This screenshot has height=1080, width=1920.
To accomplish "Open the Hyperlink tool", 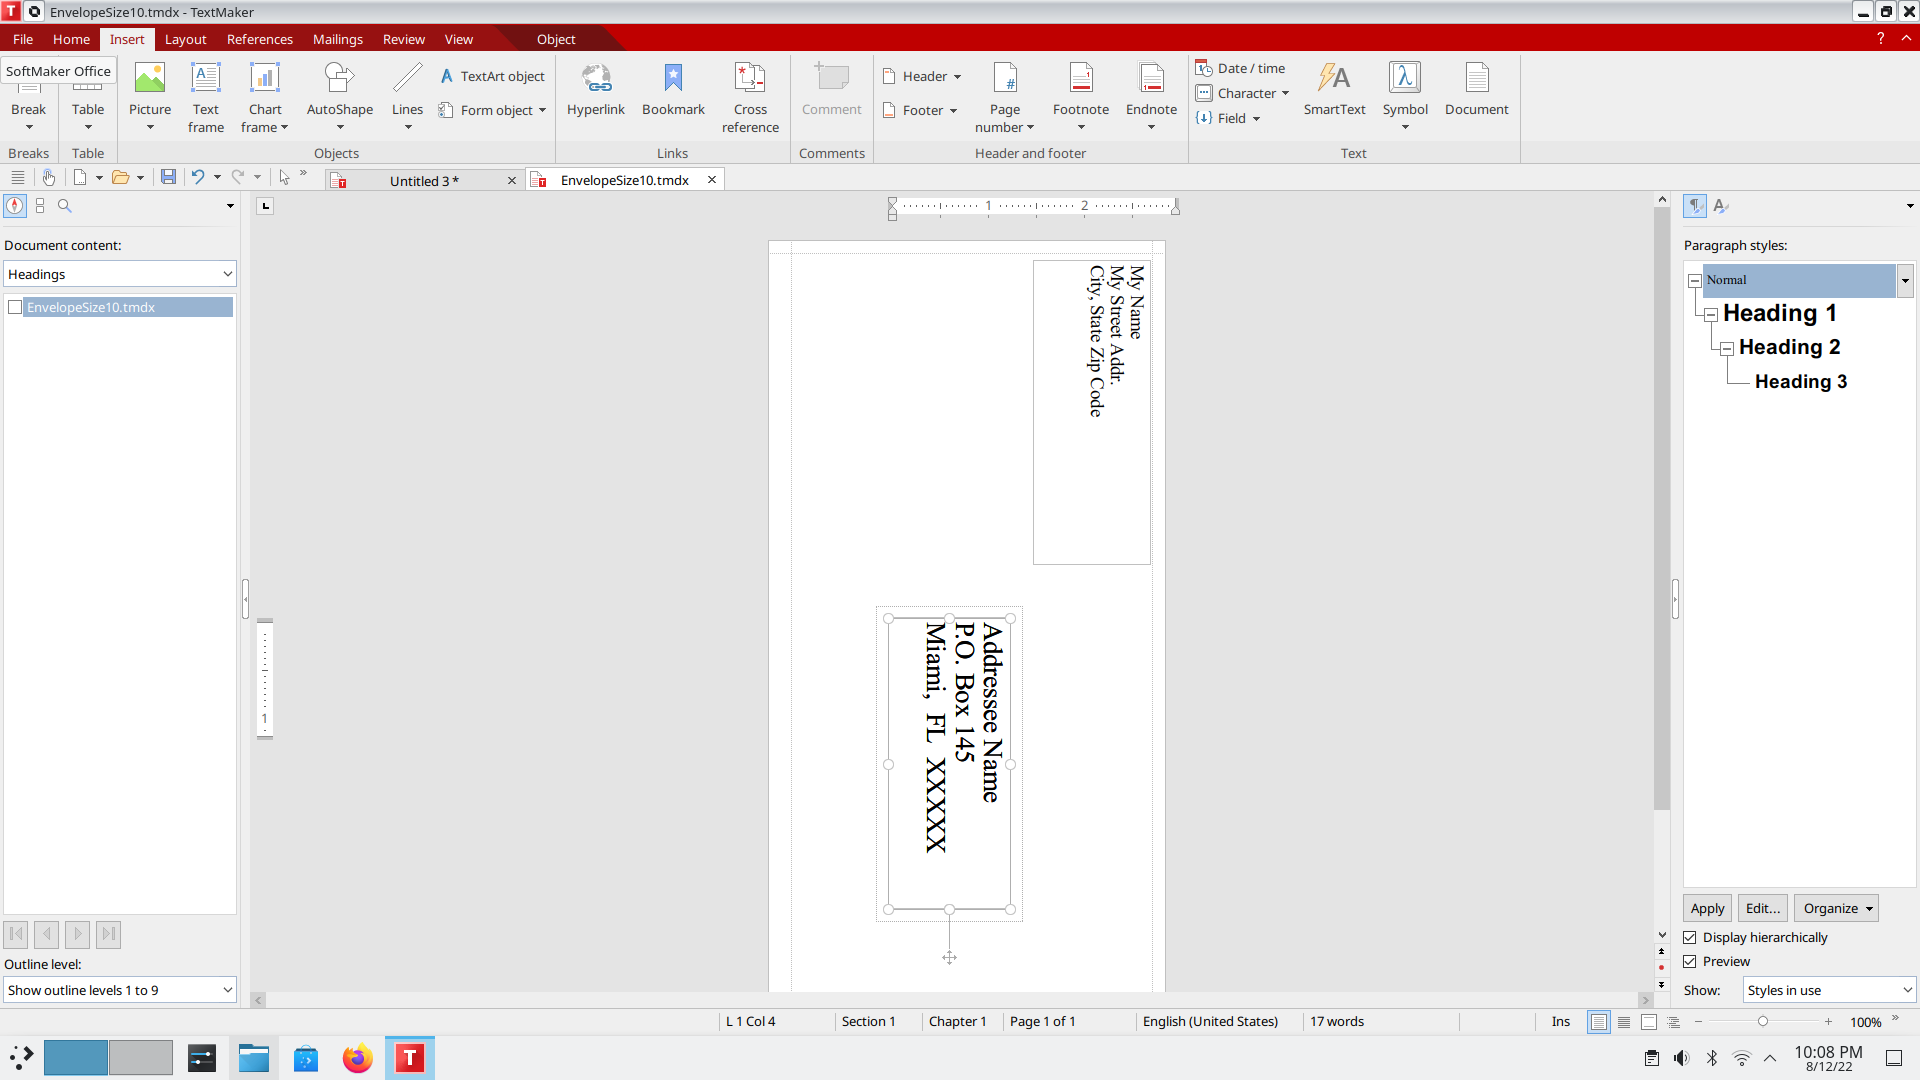I will point(596,80).
